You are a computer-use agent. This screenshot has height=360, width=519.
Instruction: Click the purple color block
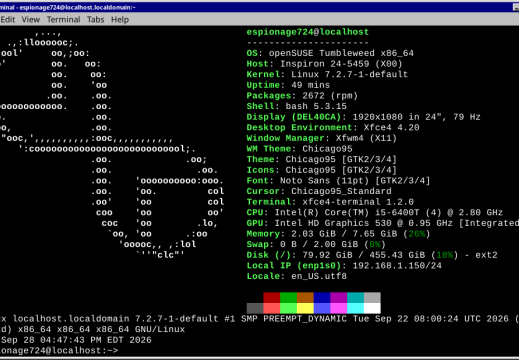(339, 298)
